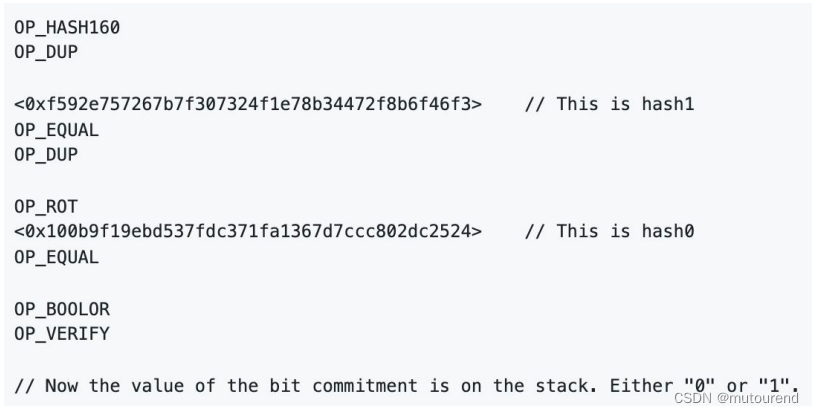Click the CSDN @mutourend watermark

point(736,398)
